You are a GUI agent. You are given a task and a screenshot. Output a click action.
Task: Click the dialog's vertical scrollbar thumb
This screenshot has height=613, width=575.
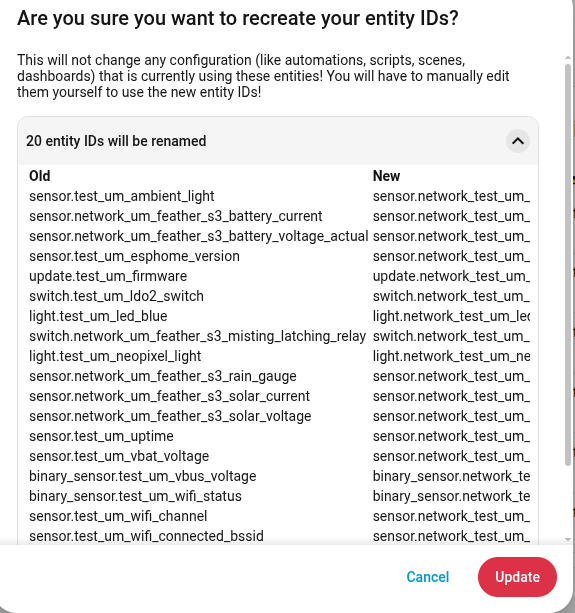click(x=568, y=264)
